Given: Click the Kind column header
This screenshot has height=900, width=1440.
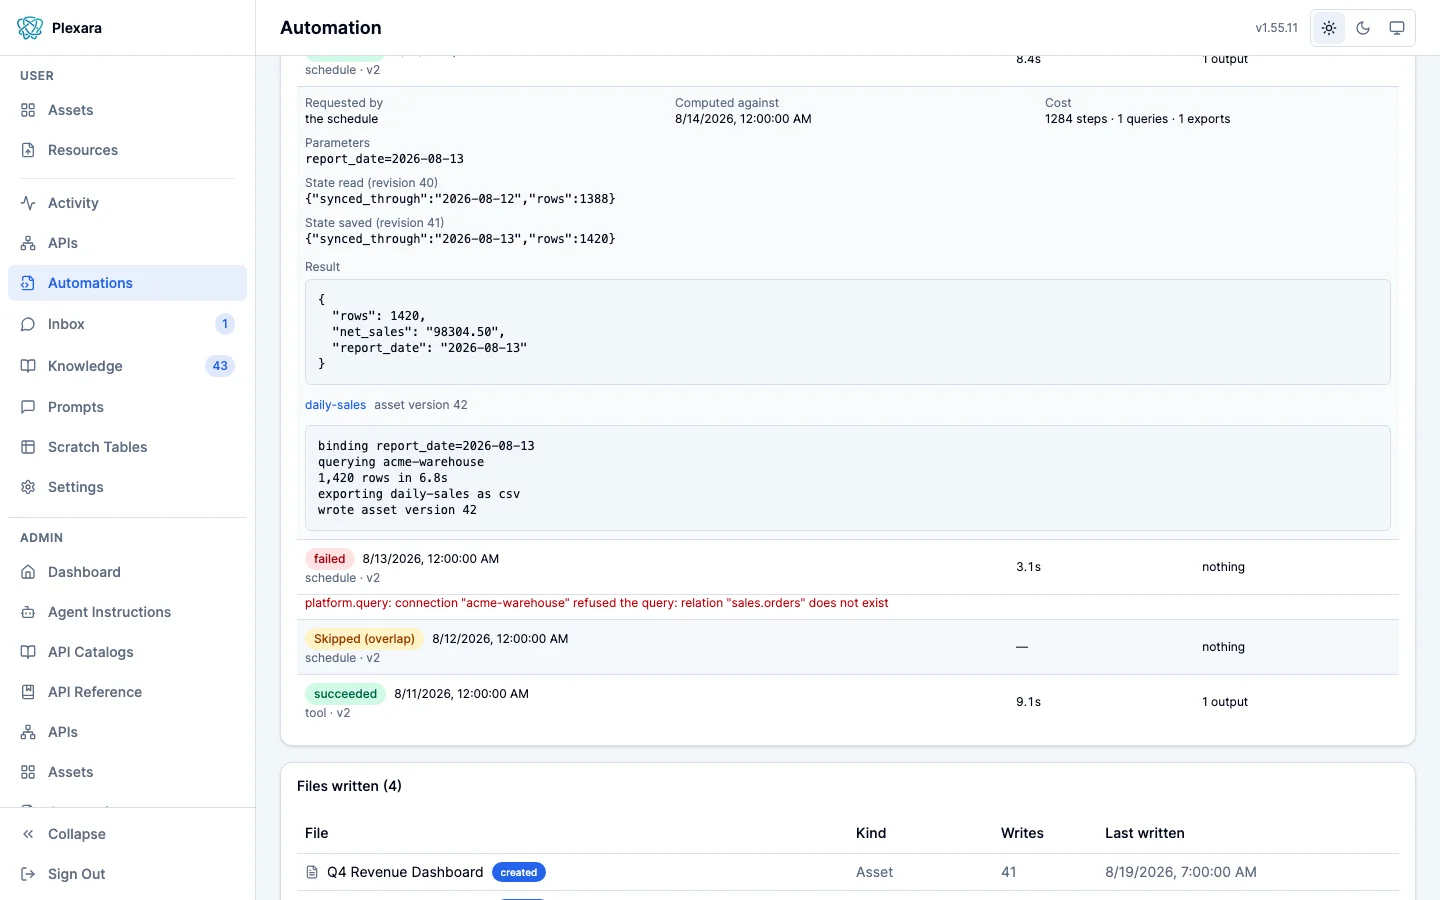Looking at the screenshot, I should tap(871, 833).
